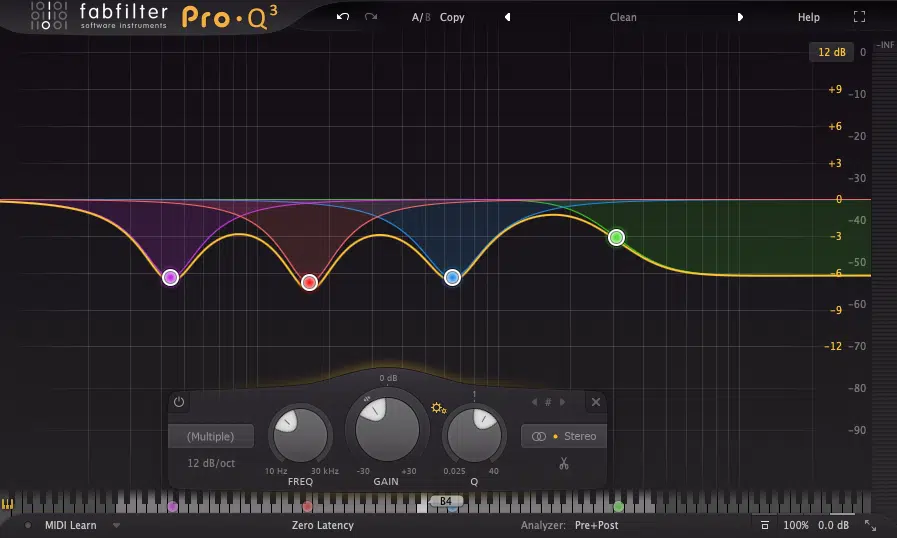Select the green EQ band node
The width and height of the screenshot is (897, 538).
pos(616,237)
